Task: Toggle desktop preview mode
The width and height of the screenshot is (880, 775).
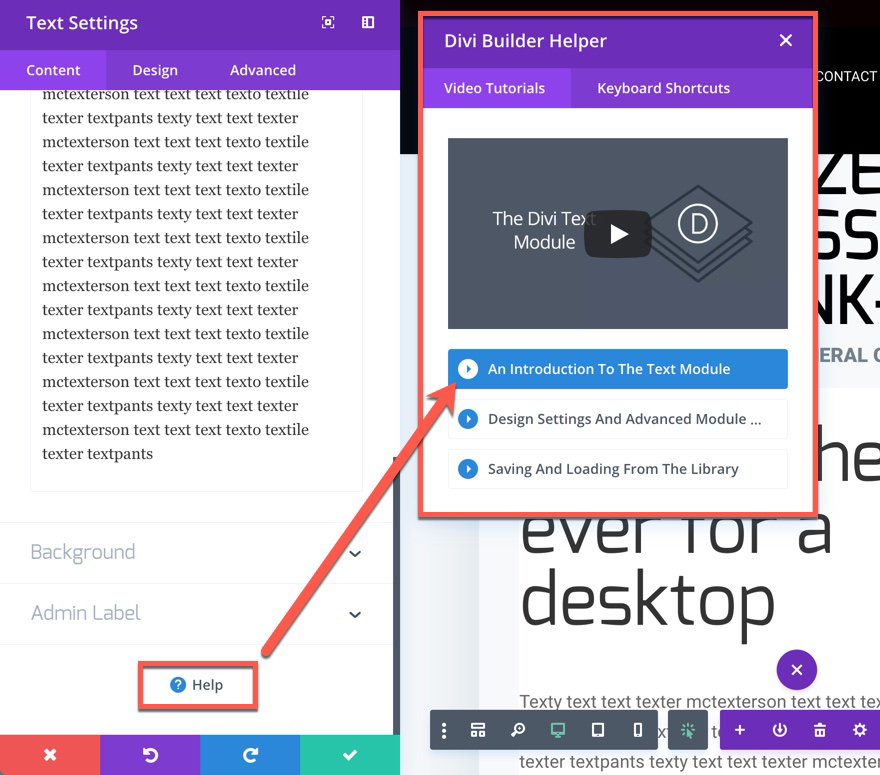Action: click(x=558, y=731)
